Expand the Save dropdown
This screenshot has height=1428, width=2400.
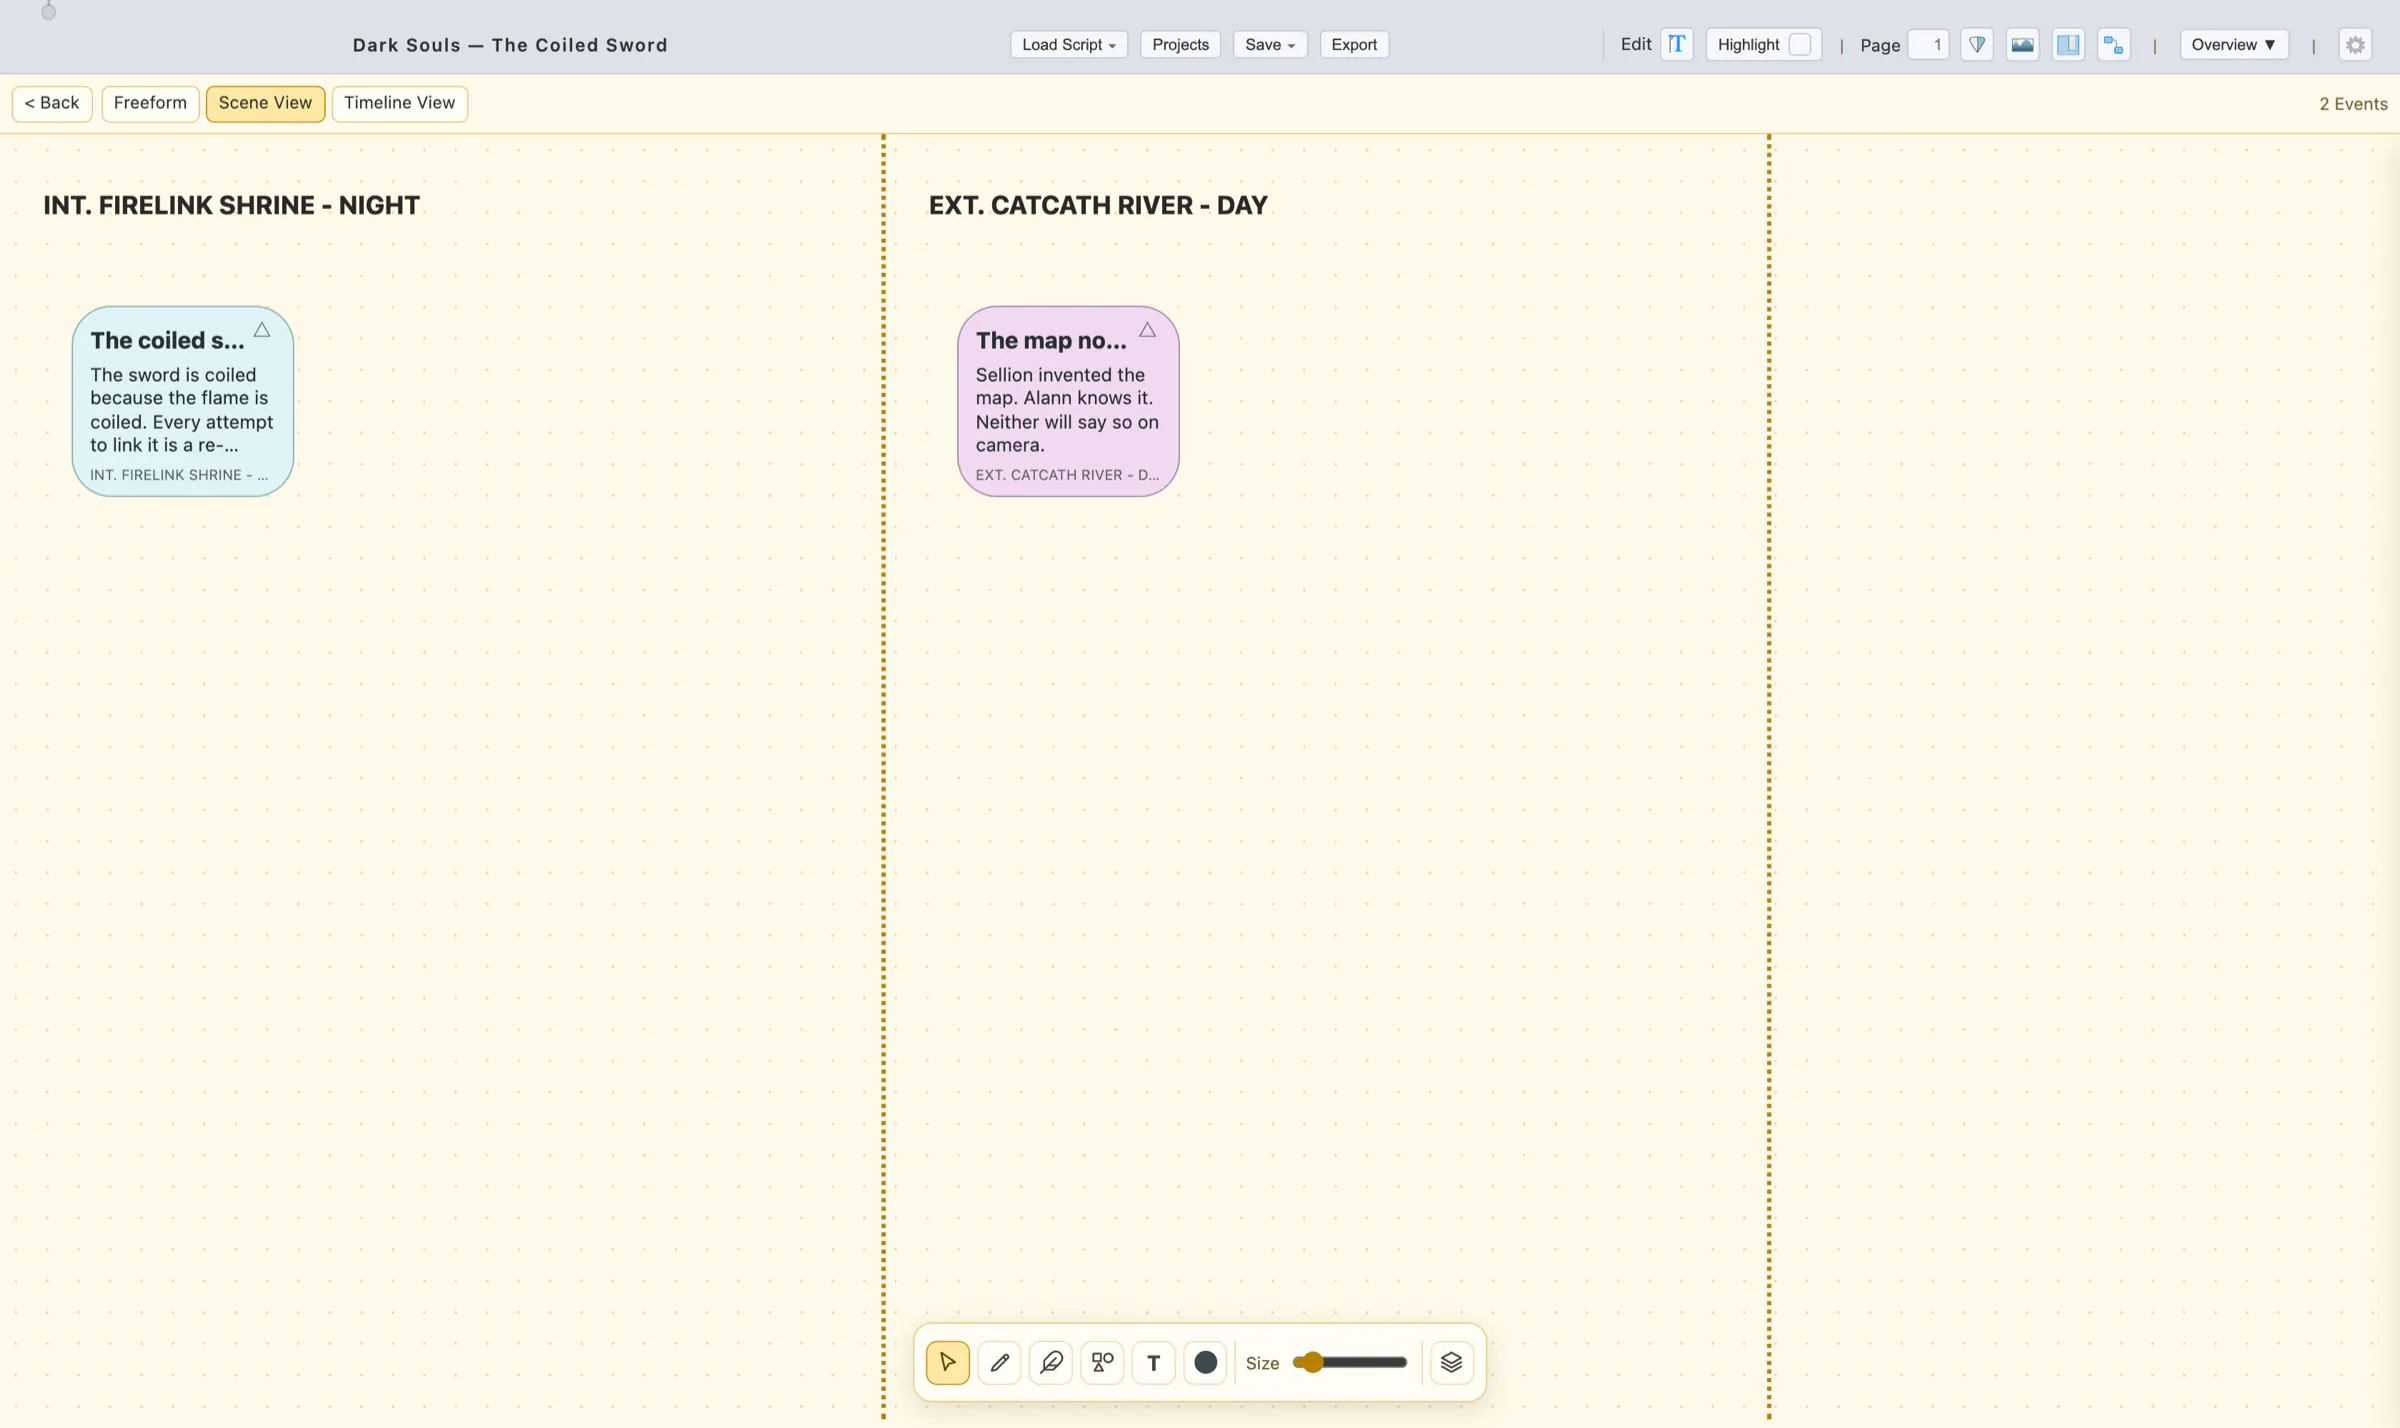pos(1270,44)
